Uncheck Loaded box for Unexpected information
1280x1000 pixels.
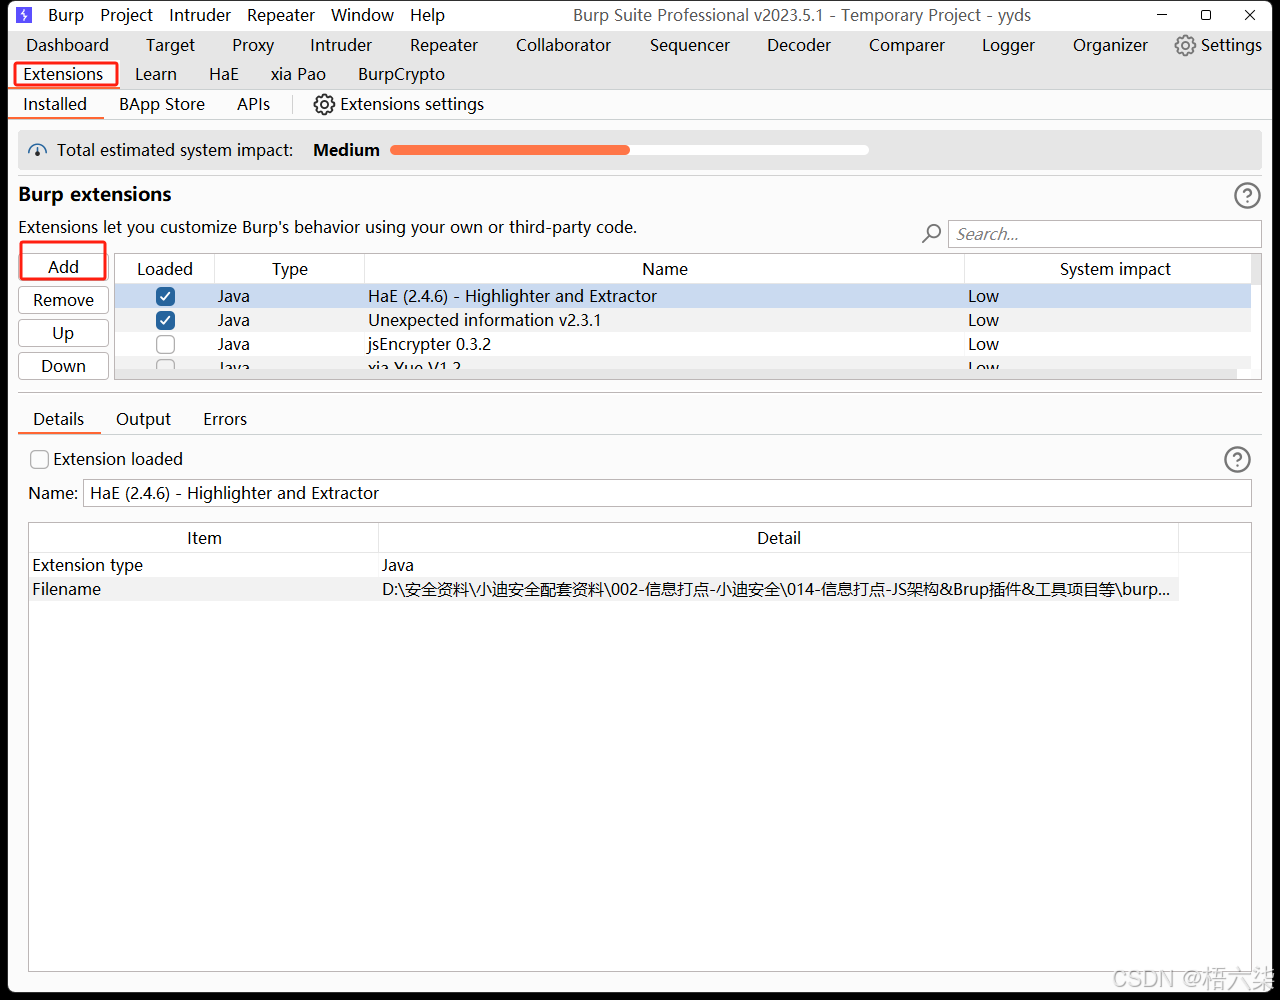pyautogui.click(x=165, y=320)
